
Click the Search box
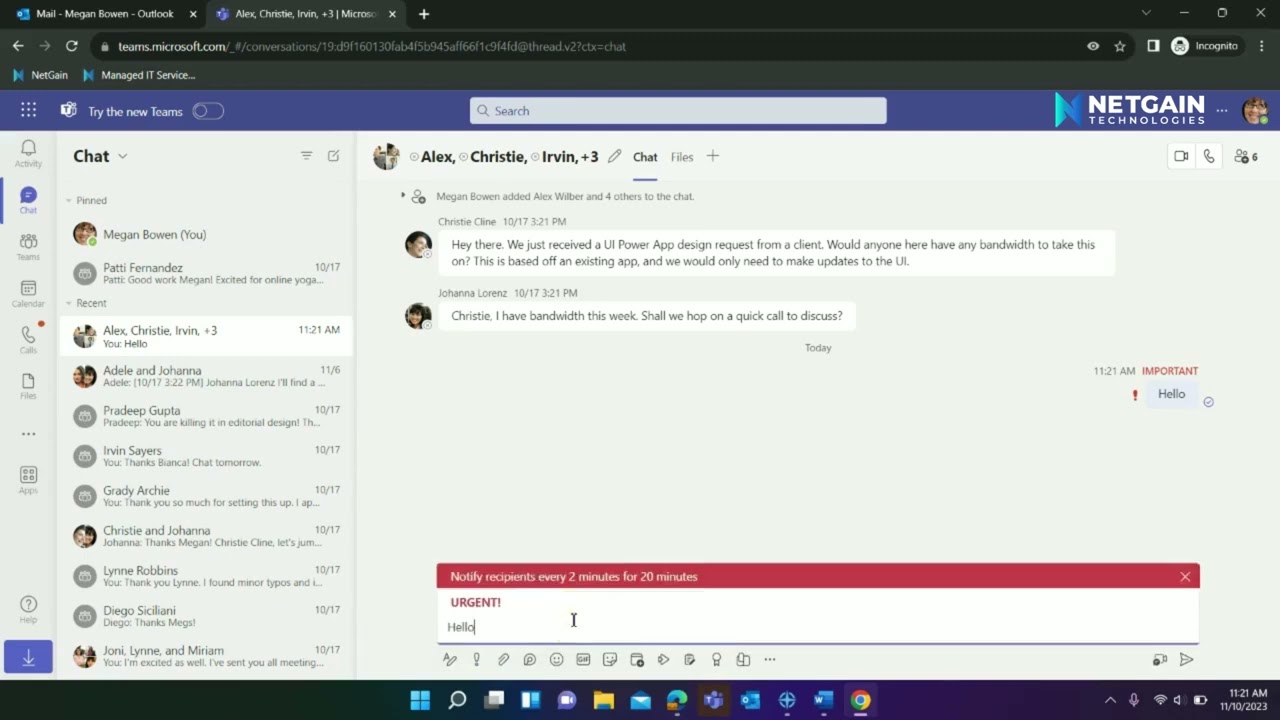pos(678,111)
